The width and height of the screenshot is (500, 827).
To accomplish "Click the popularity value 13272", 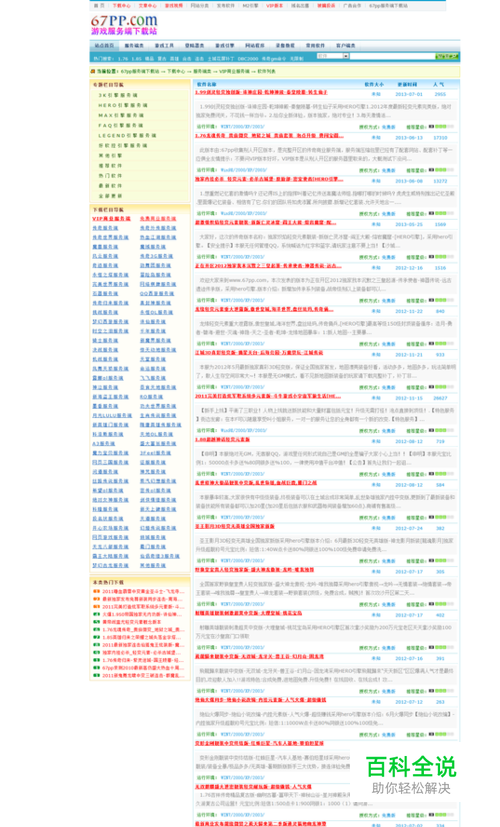I will point(440,181).
